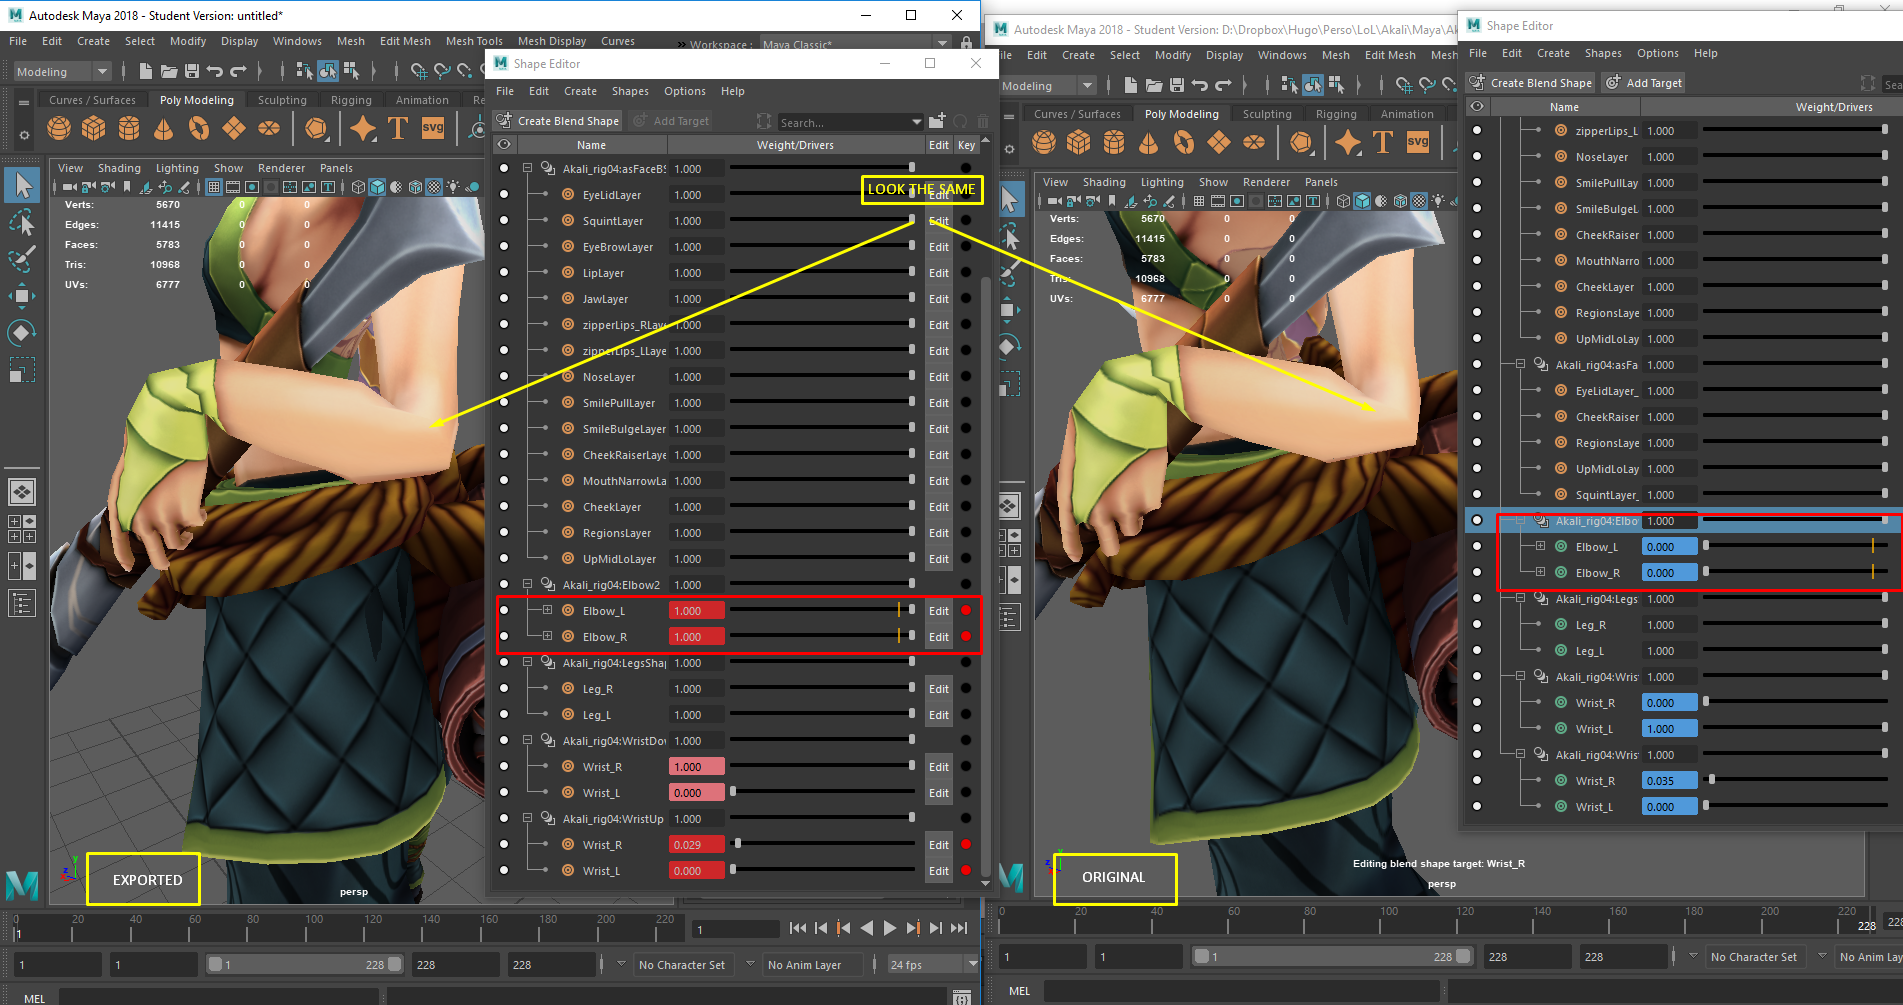Open the 24 fps frame rate dropdown
1903x1005 pixels.
point(933,965)
